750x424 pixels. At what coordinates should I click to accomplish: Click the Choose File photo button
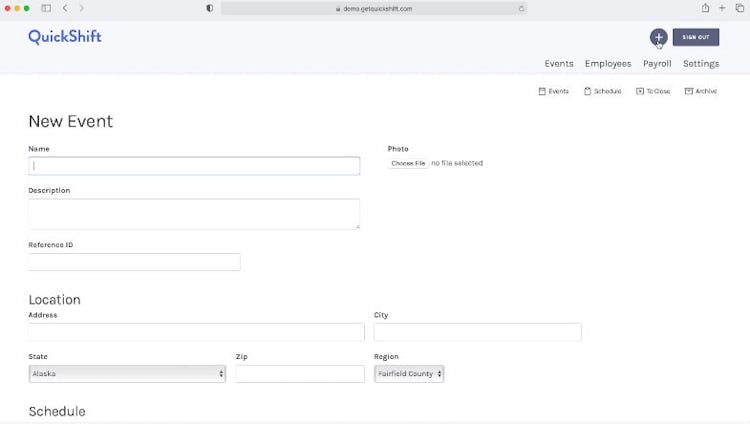408,163
